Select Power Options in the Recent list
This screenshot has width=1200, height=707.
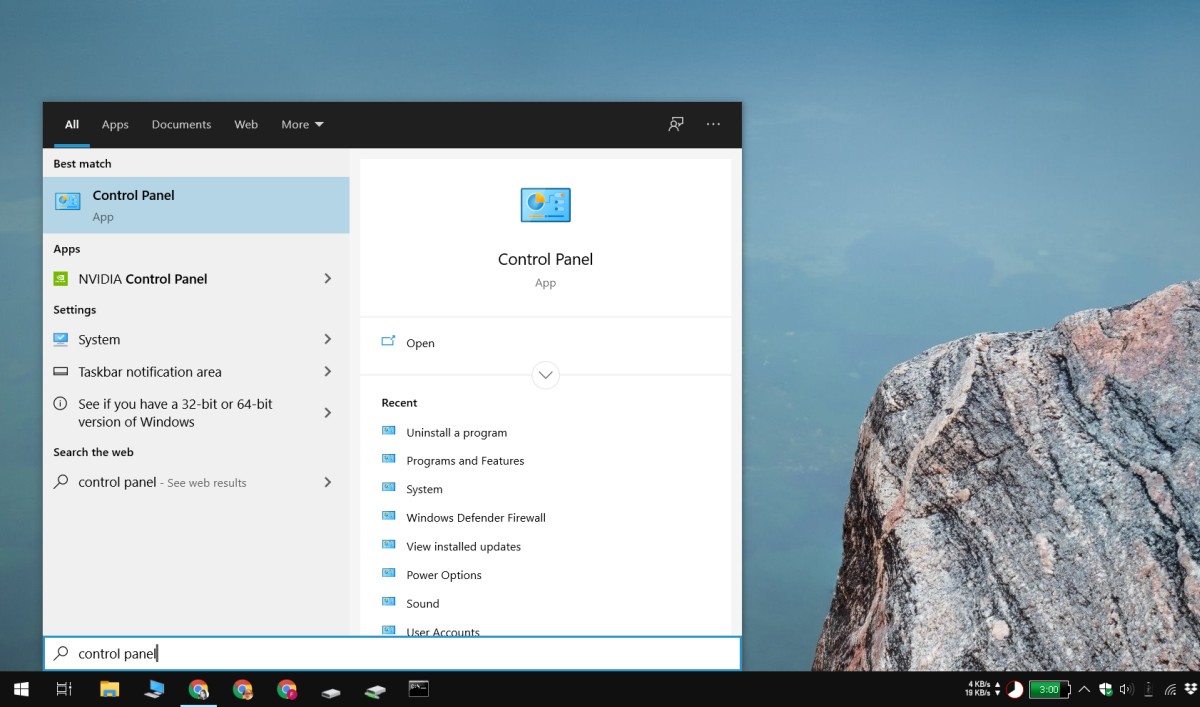[444, 574]
